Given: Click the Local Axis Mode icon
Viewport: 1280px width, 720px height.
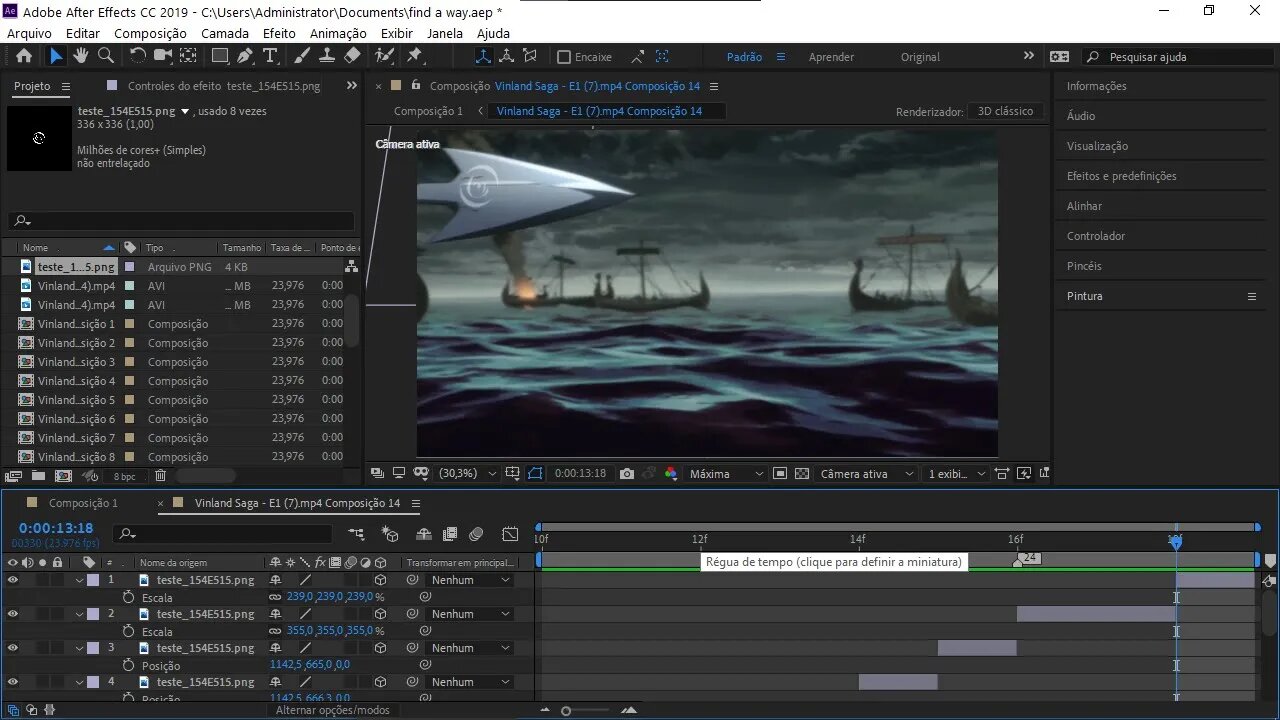Looking at the screenshot, I should (484, 56).
